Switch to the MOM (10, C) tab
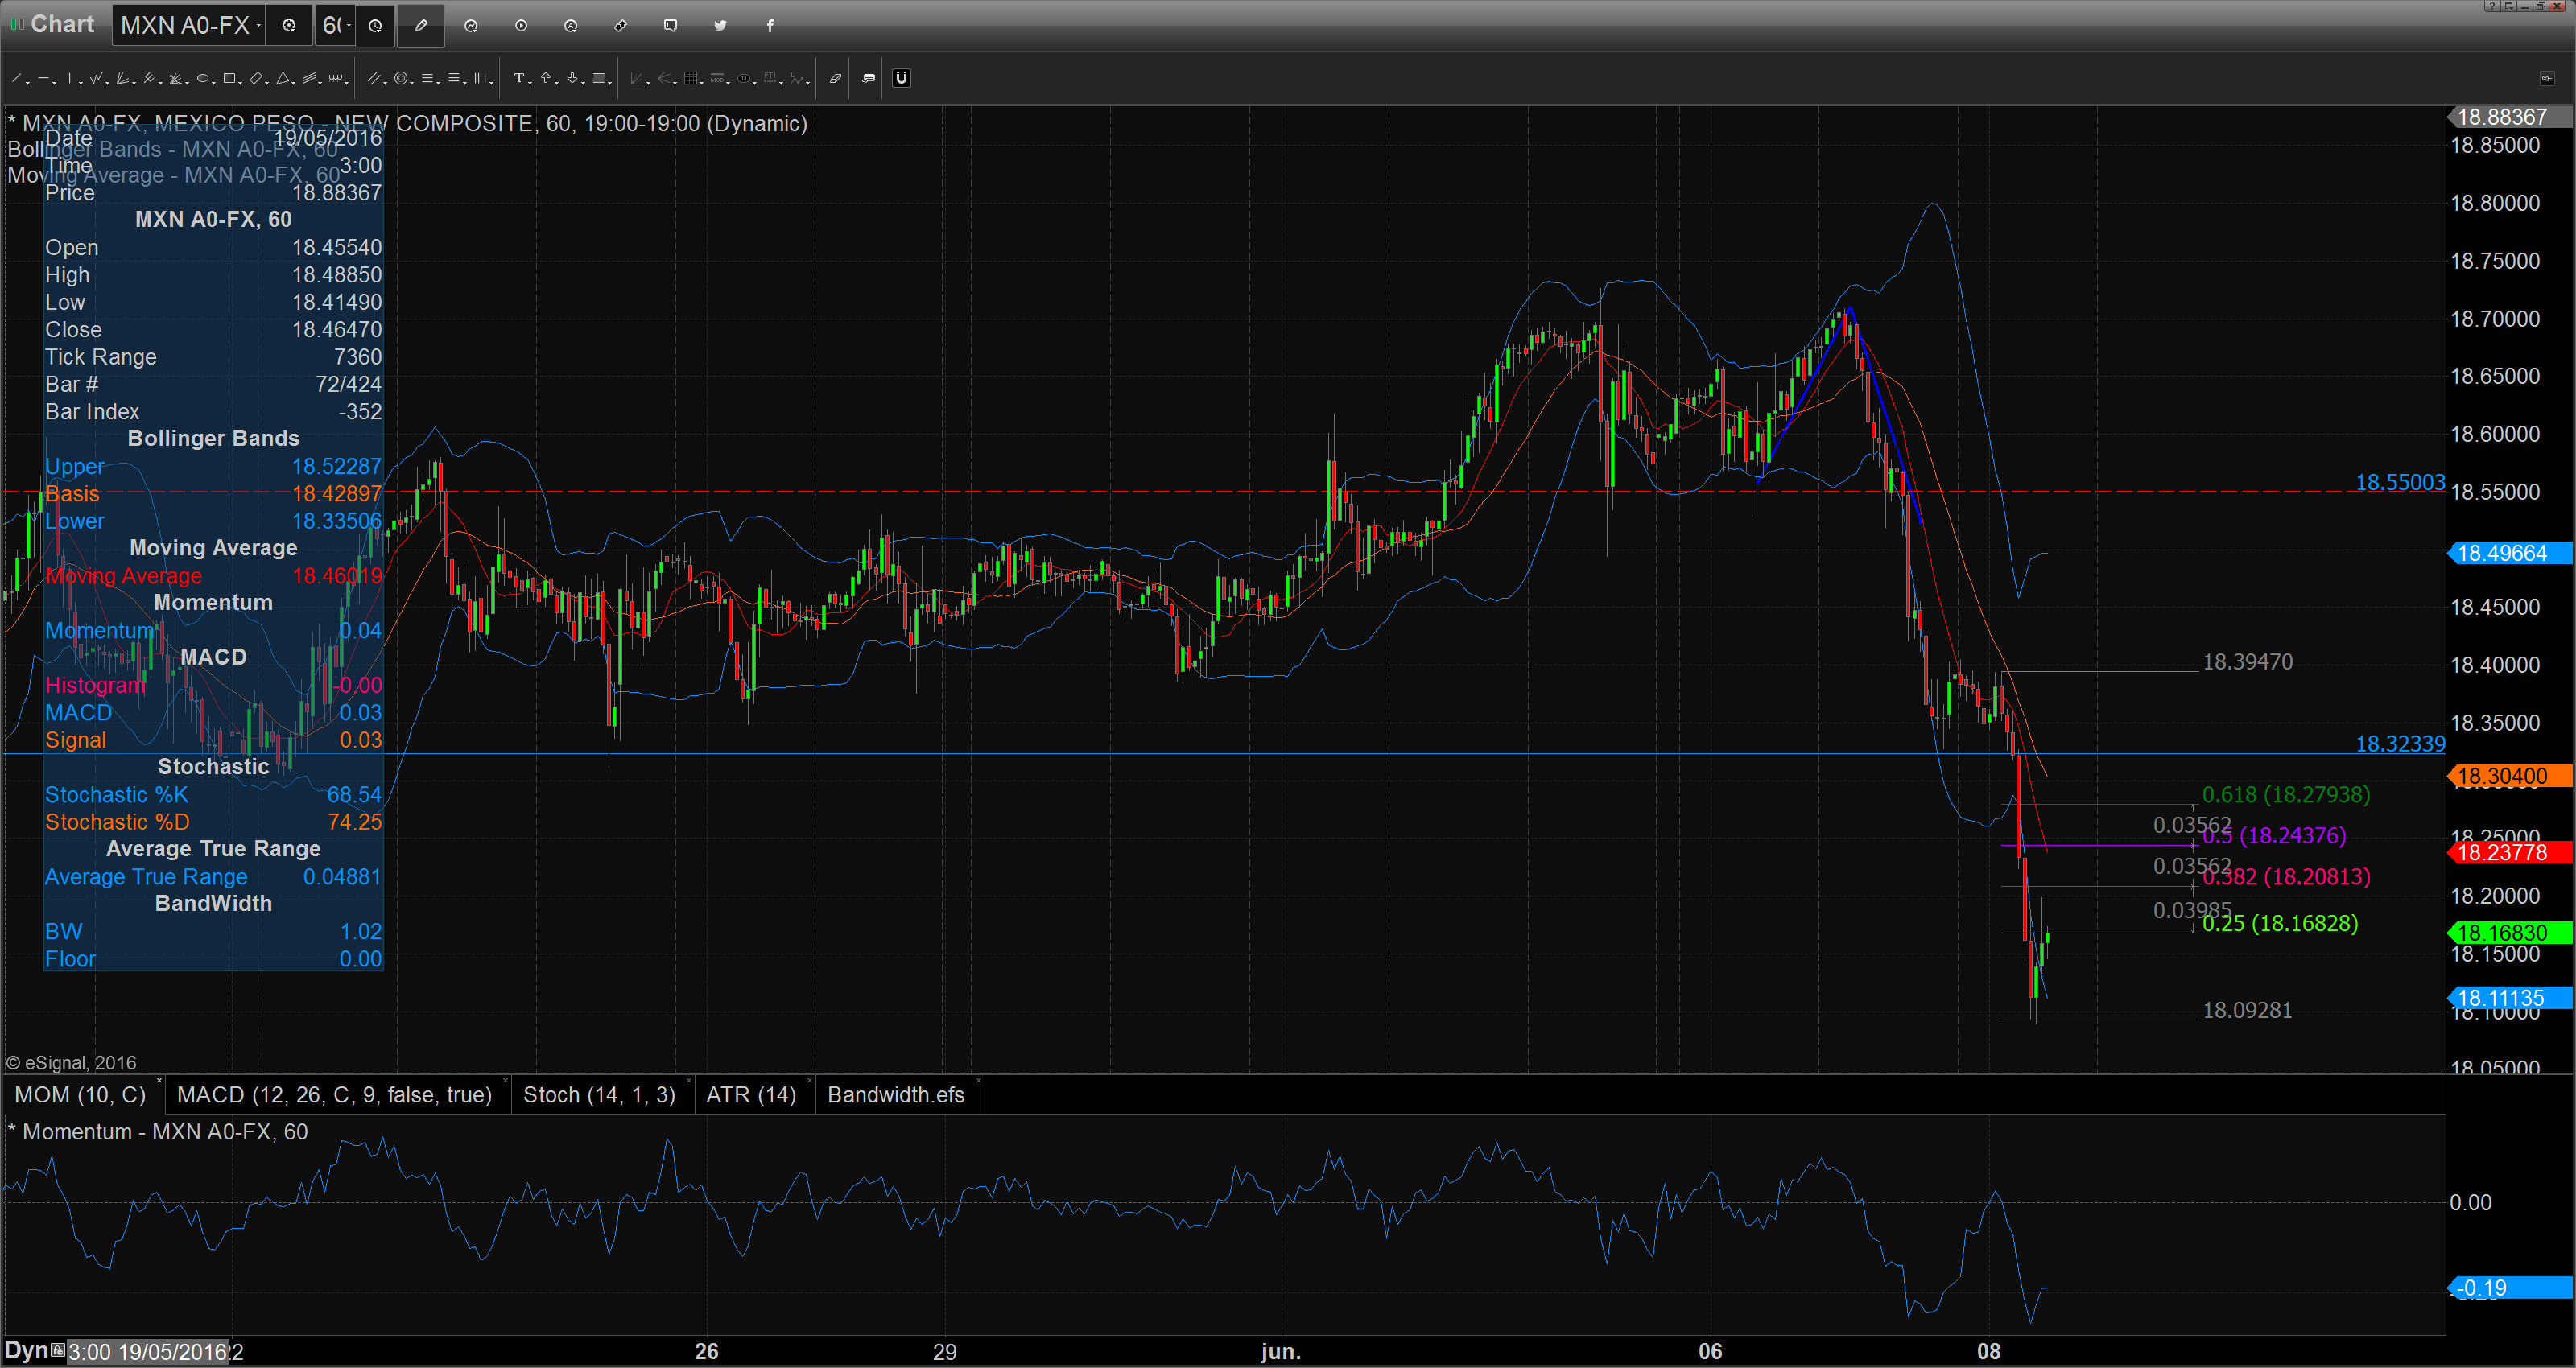This screenshot has width=2576, height=1368. 80,1095
